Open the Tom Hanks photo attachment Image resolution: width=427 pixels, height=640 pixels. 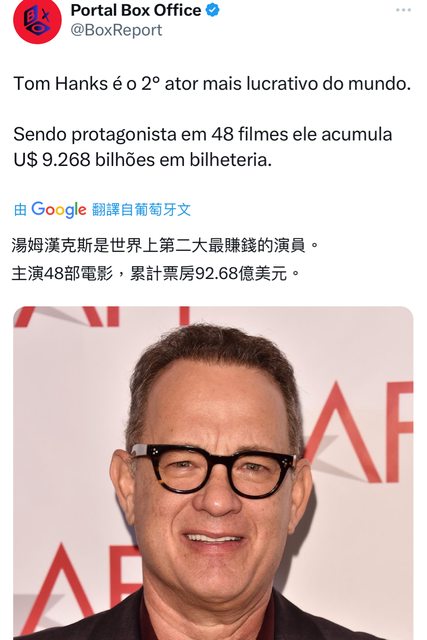213,473
